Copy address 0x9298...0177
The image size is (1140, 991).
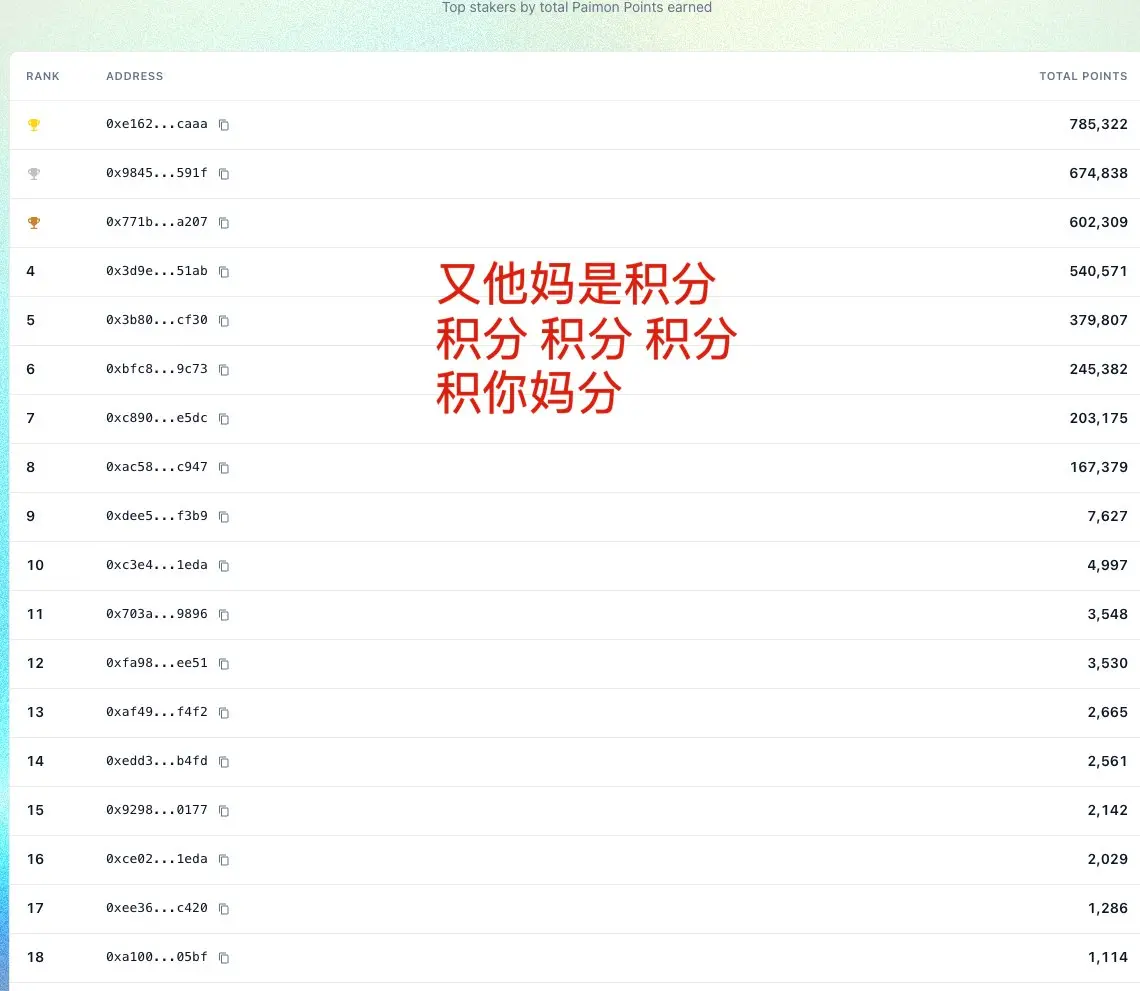[224, 811]
